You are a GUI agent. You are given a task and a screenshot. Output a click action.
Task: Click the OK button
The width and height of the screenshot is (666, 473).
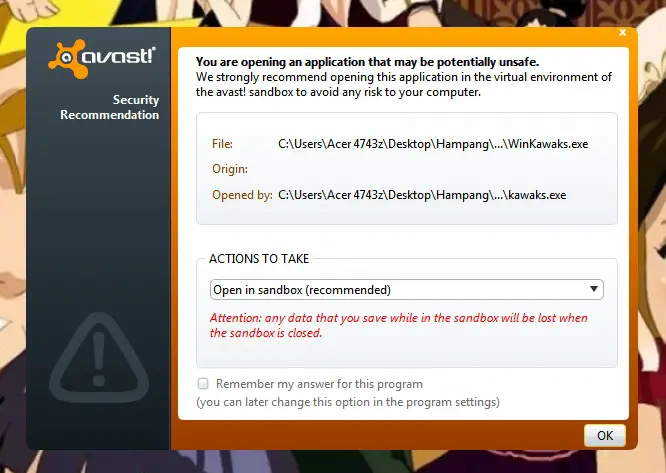click(605, 436)
